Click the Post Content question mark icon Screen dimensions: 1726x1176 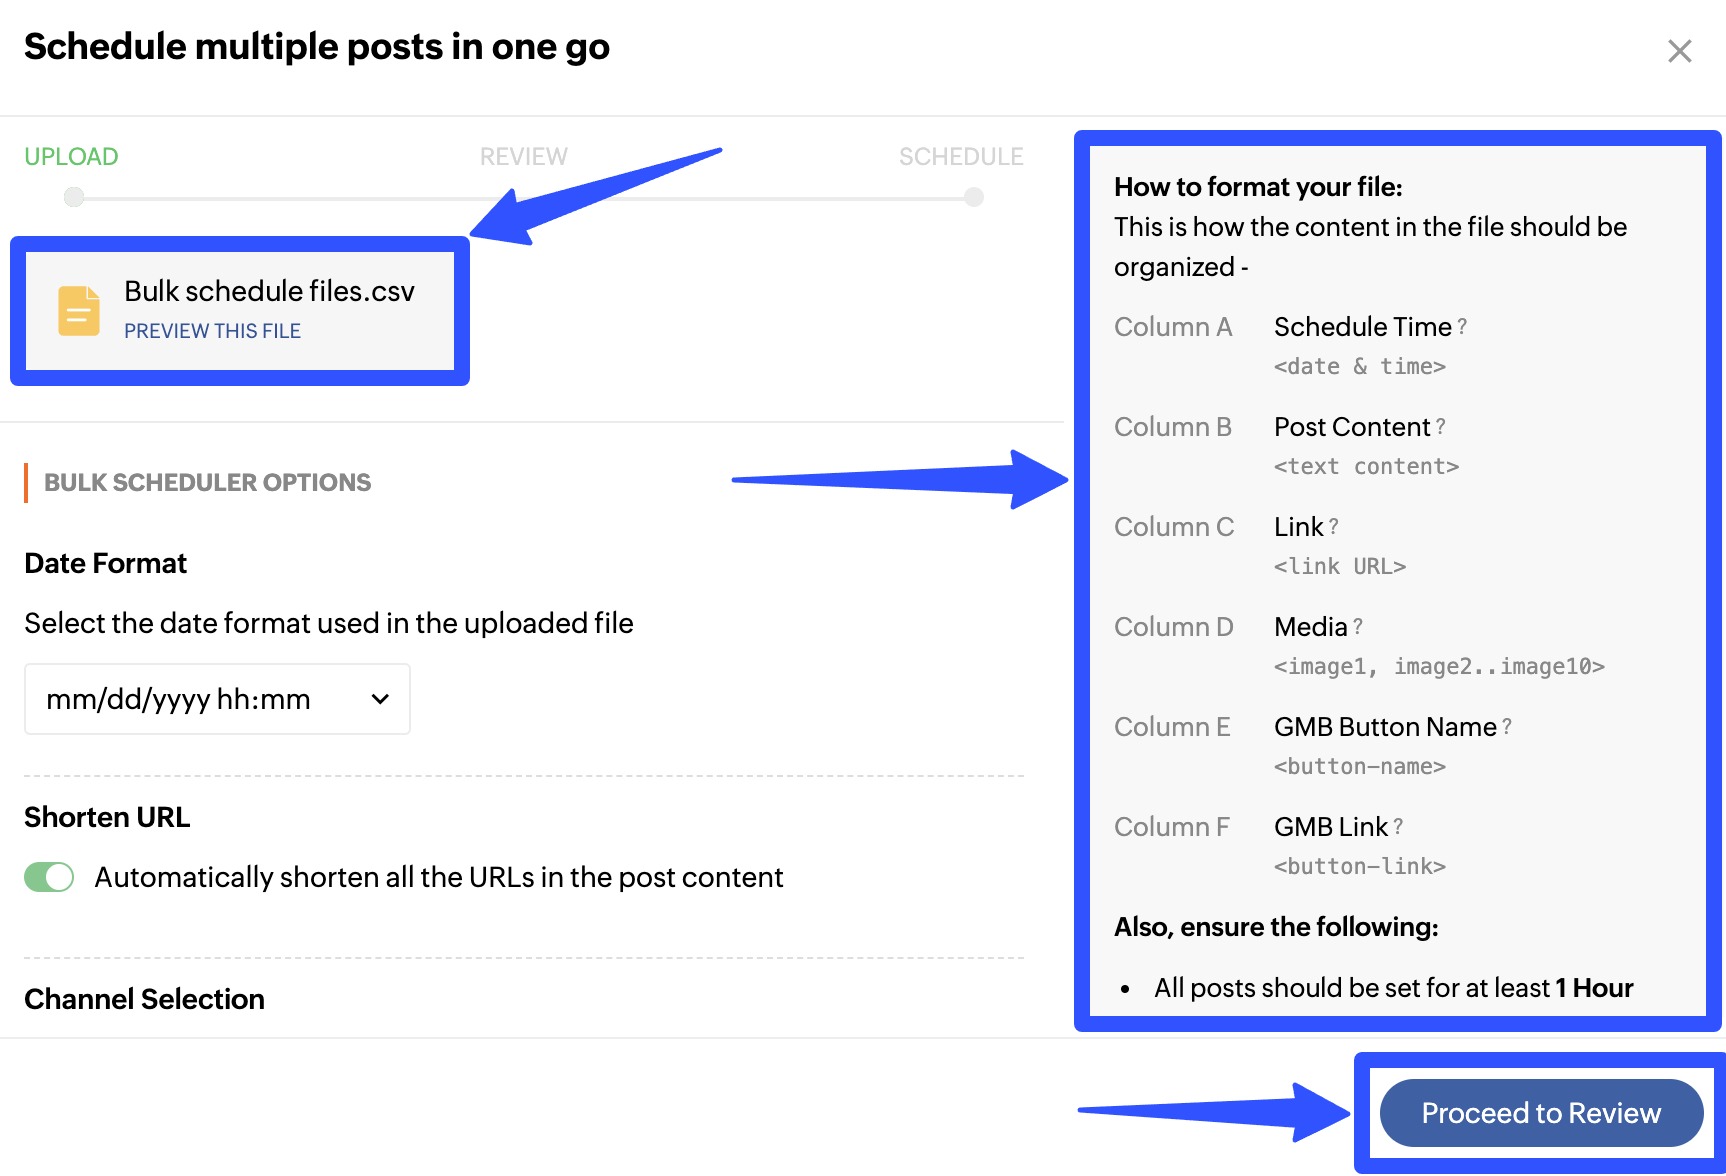click(1440, 426)
